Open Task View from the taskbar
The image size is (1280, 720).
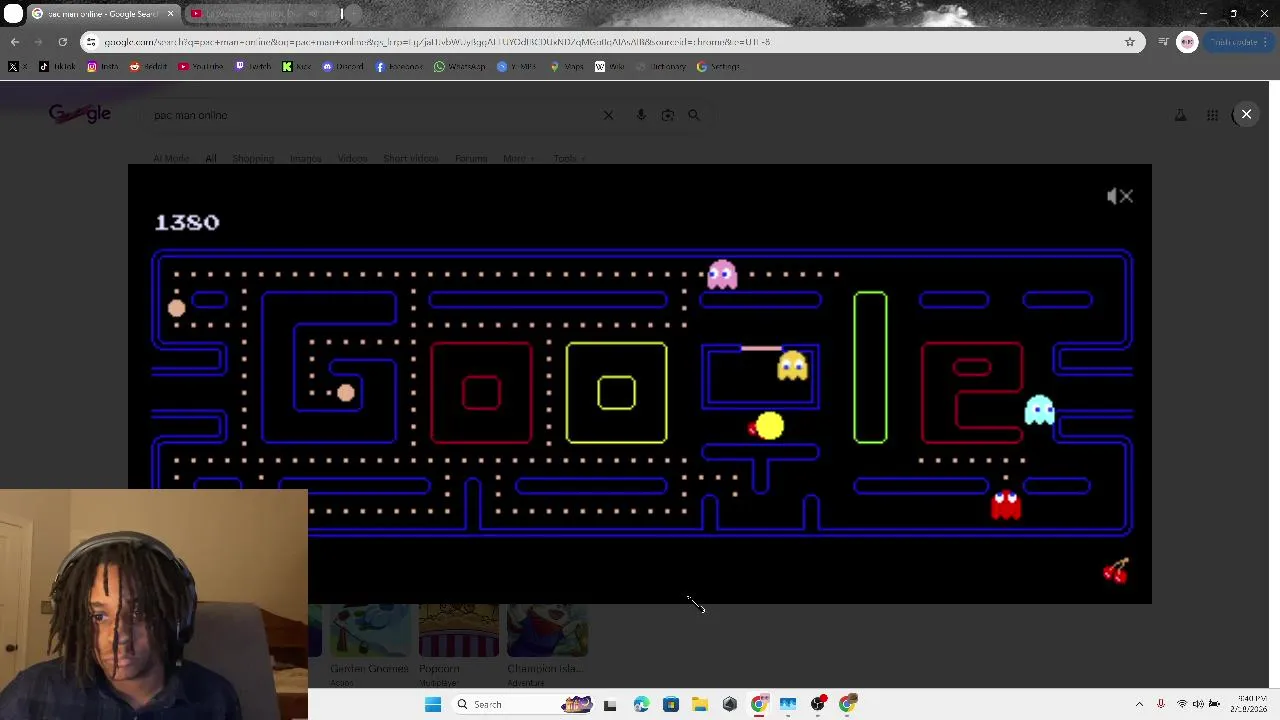610,704
